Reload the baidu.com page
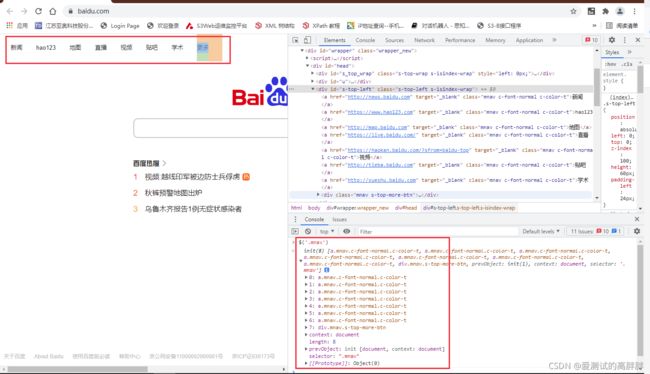650x374 pixels. 38,11
